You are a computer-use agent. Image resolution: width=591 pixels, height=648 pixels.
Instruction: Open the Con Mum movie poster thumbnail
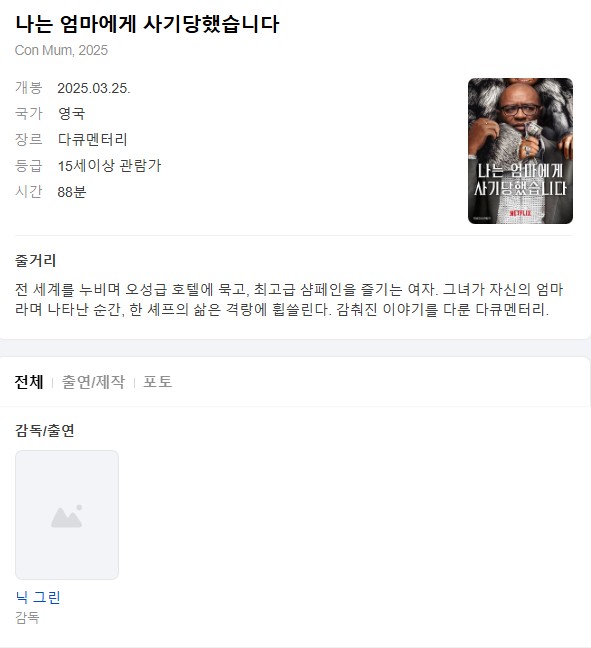pos(520,151)
